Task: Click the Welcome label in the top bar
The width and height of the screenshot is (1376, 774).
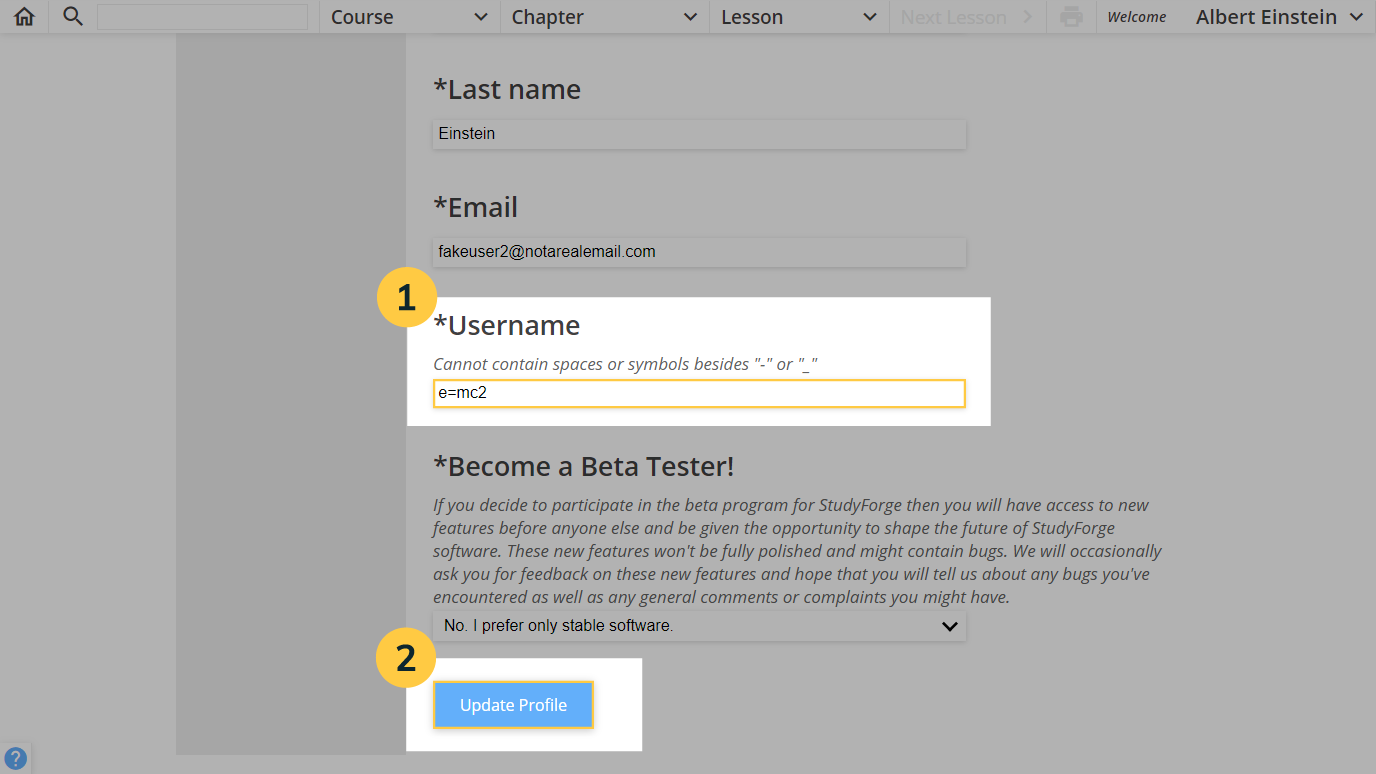Action: (x=1136, y=17)
